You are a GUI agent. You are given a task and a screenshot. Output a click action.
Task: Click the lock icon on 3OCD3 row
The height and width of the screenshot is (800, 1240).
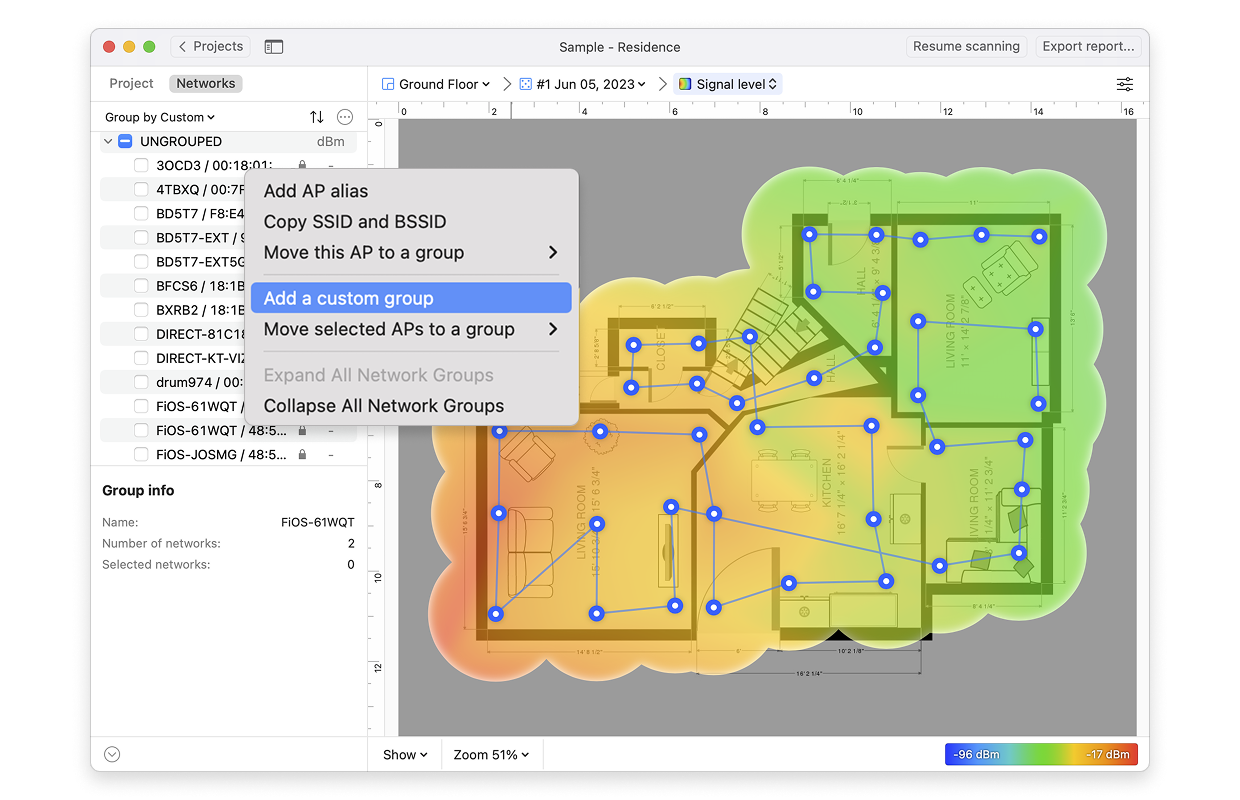(302, 166)
